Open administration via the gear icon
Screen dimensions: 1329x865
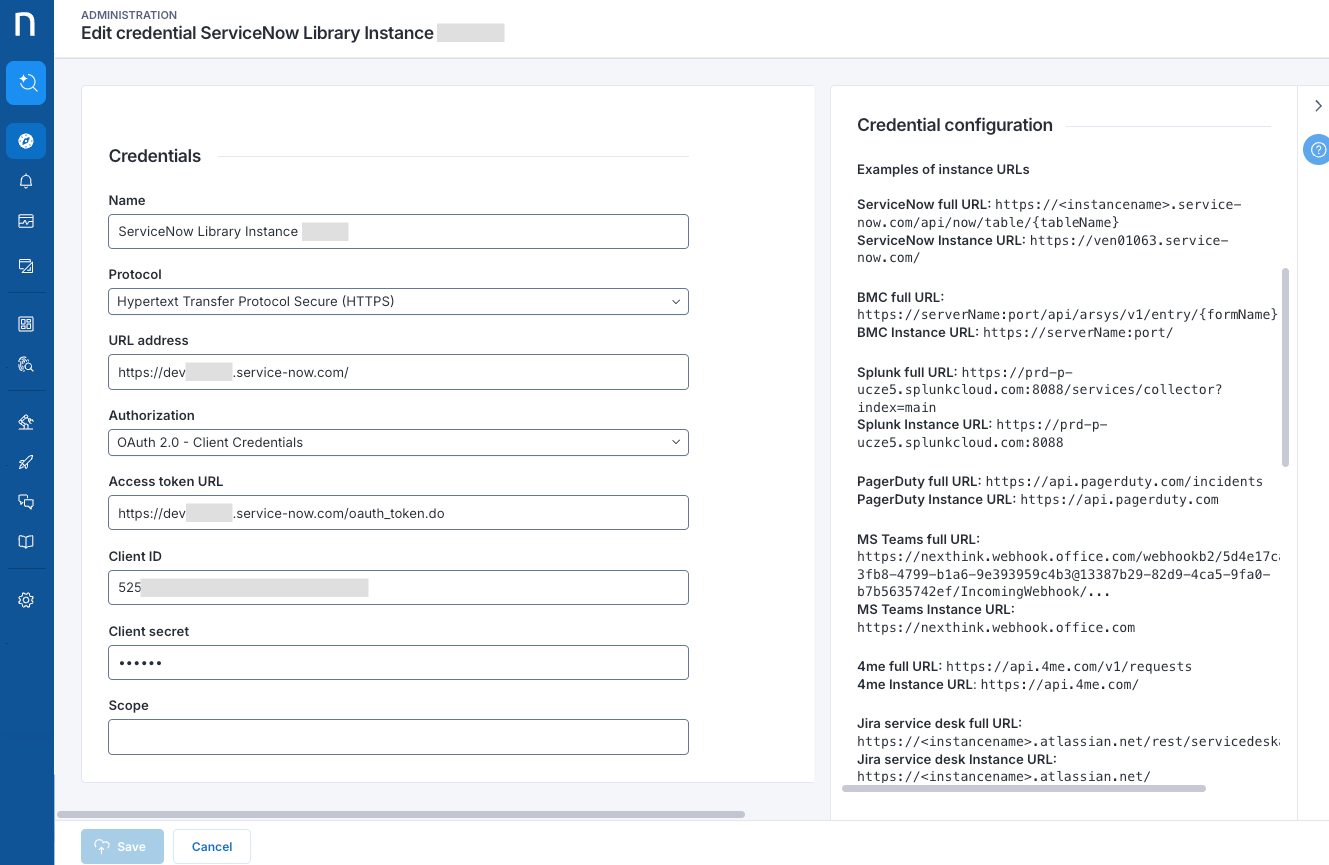(x=26, y=600)
